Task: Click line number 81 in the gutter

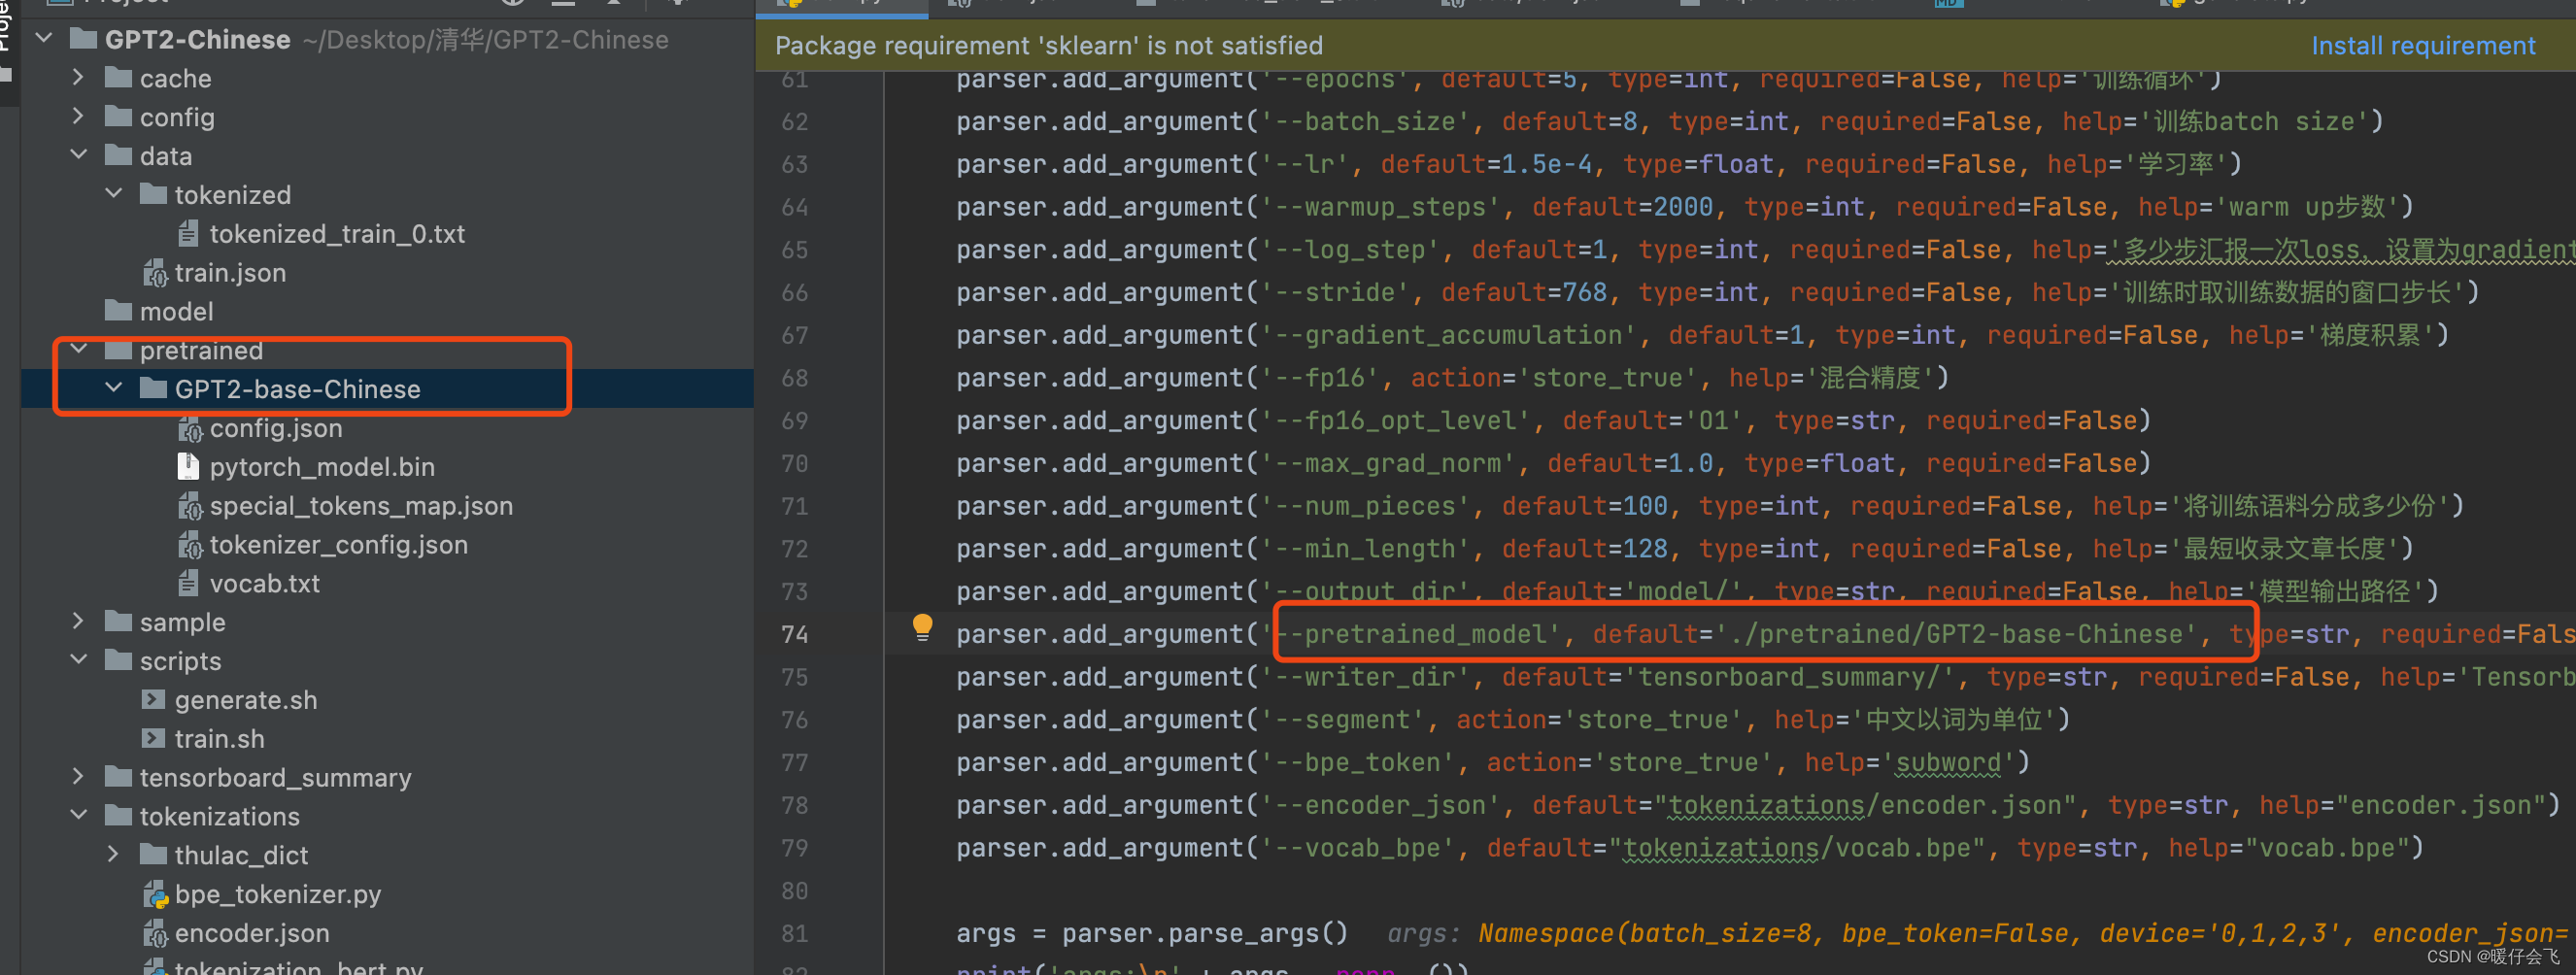Action: tap(795, 933)
